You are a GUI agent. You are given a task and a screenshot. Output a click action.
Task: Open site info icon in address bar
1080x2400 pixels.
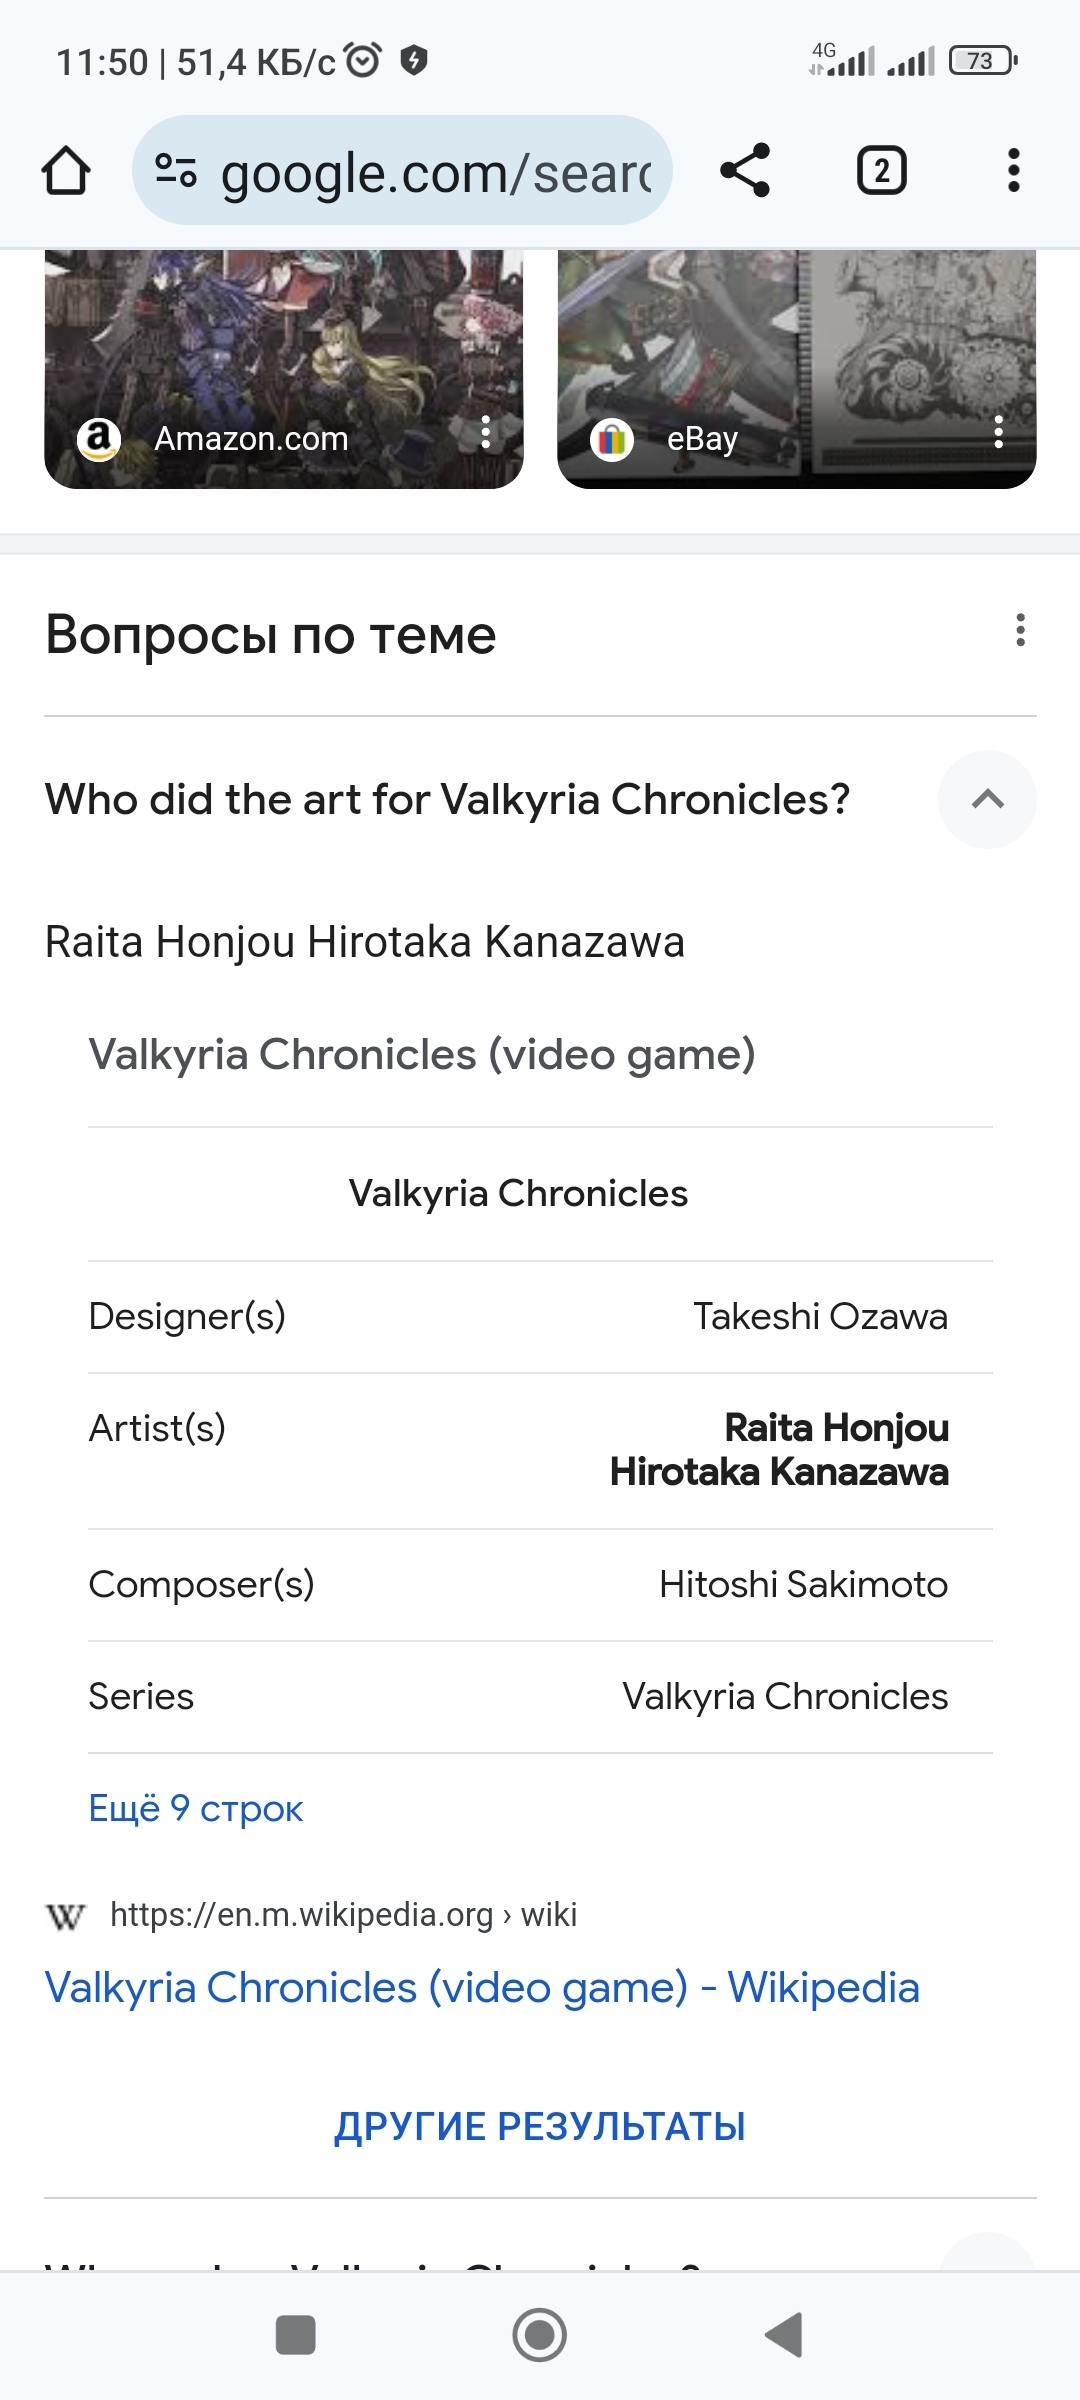click(x=177, y=171)
